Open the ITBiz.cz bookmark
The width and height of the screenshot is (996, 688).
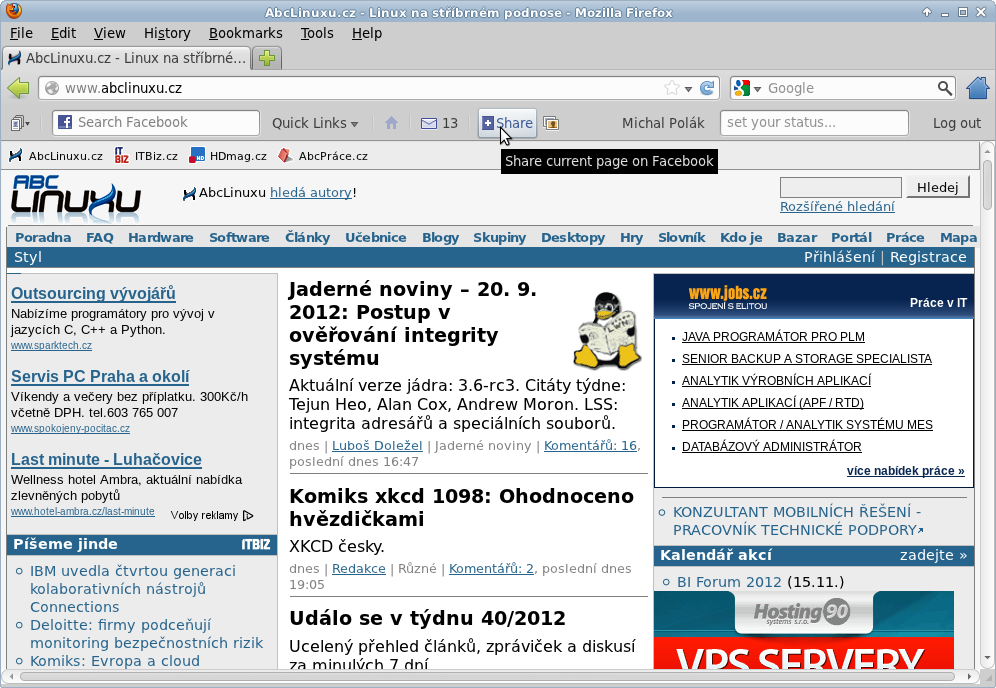[x=146, y=156]
